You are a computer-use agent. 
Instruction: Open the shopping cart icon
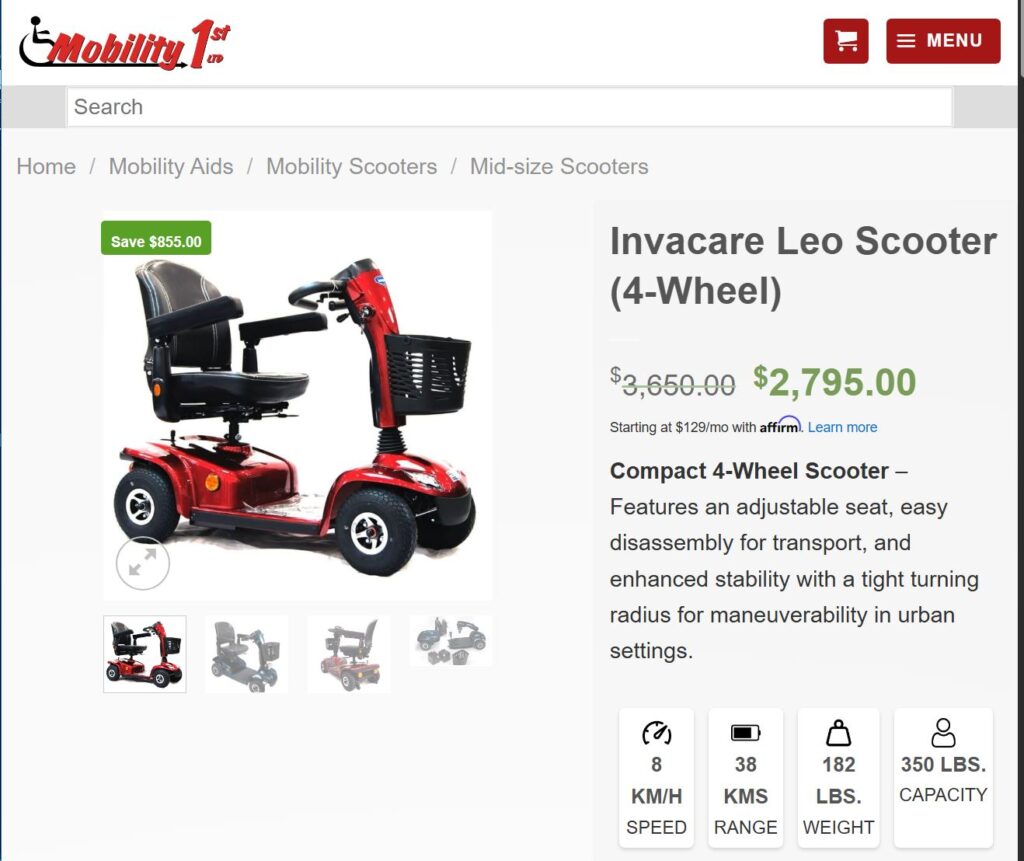(x=846, y=41)
